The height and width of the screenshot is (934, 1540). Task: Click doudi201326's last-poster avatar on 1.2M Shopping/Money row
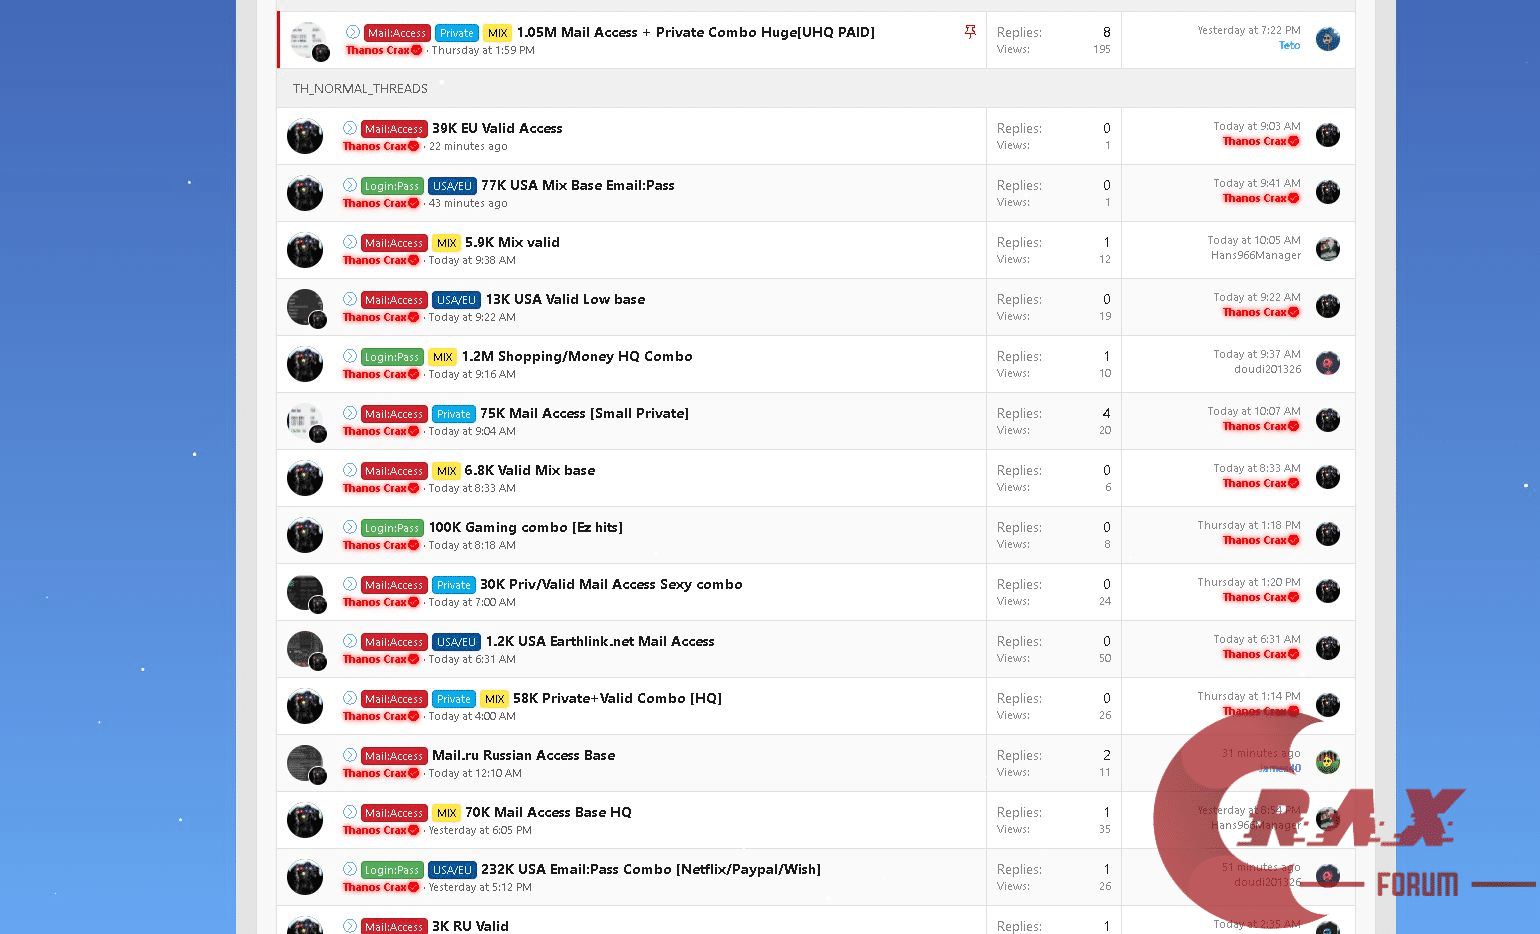tap(1328, 363)
